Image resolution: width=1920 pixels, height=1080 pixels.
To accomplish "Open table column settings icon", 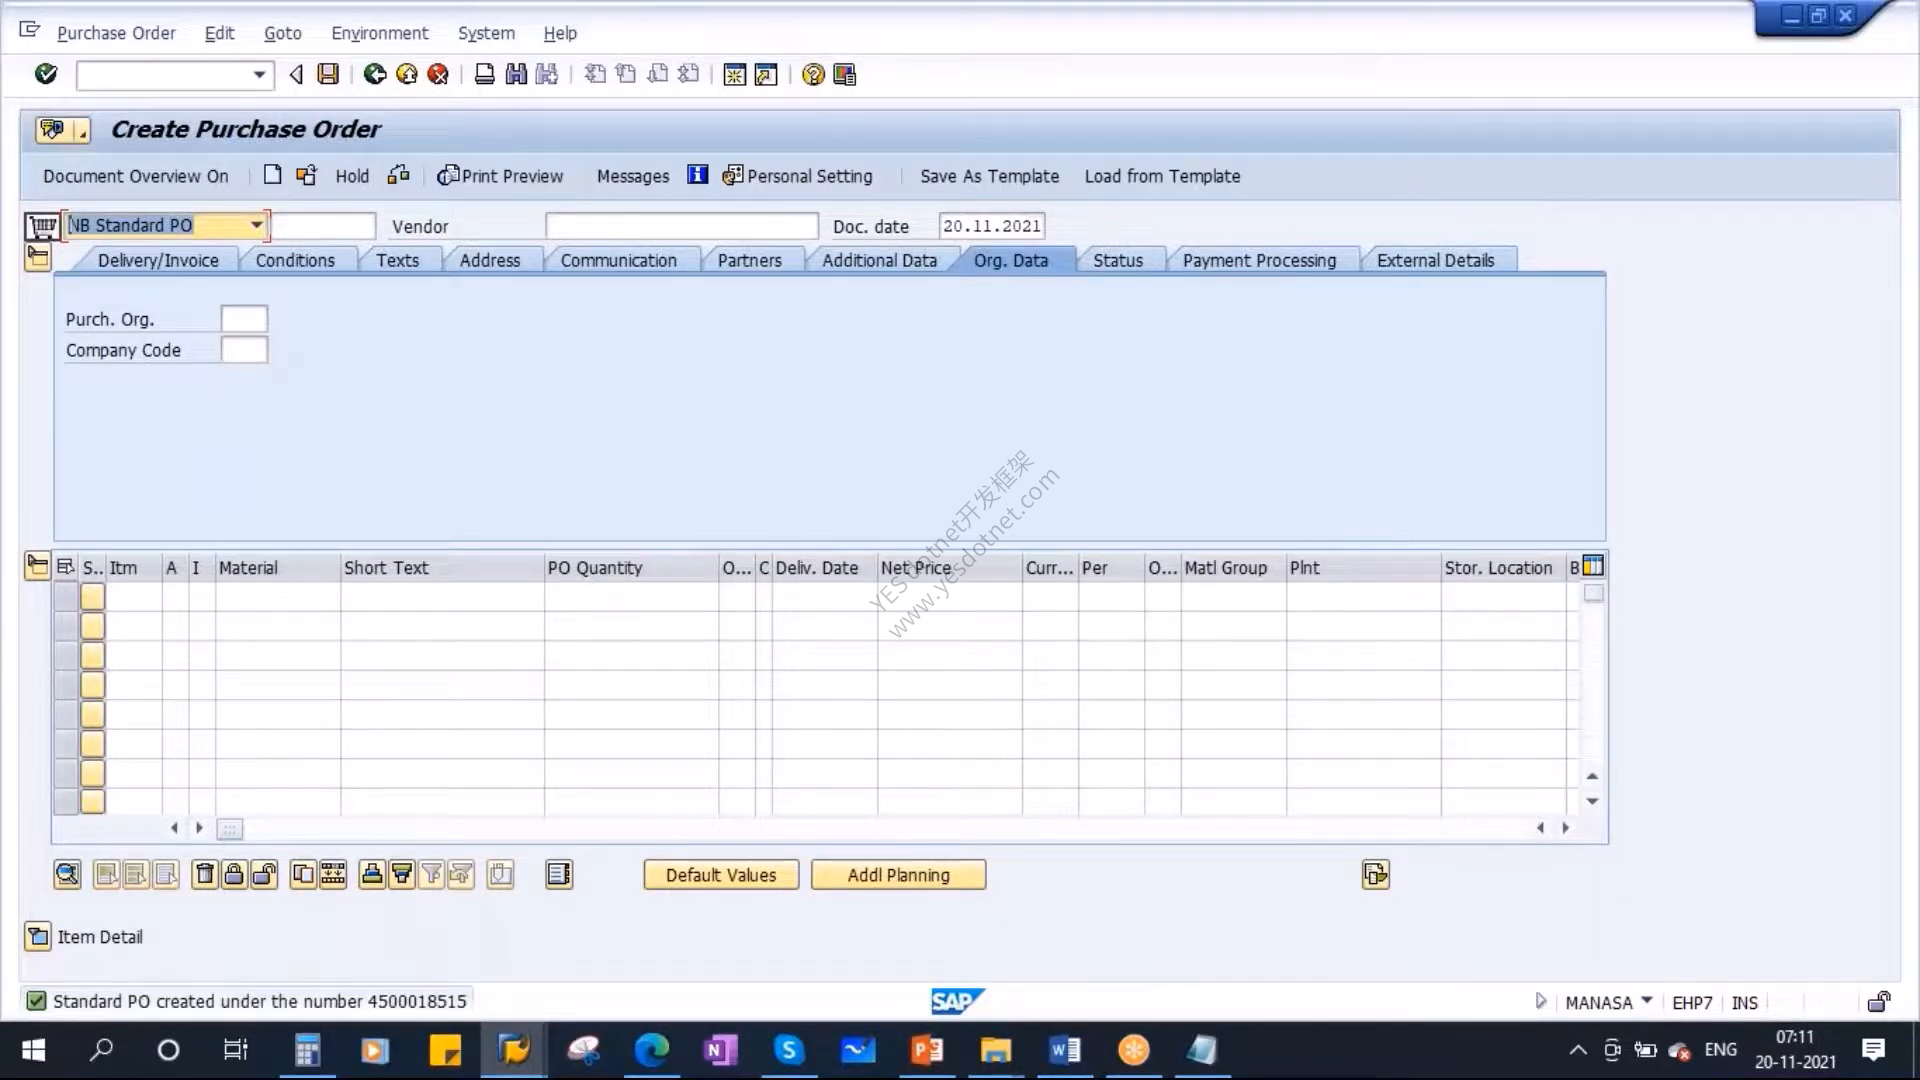I will coord(1593,566).
